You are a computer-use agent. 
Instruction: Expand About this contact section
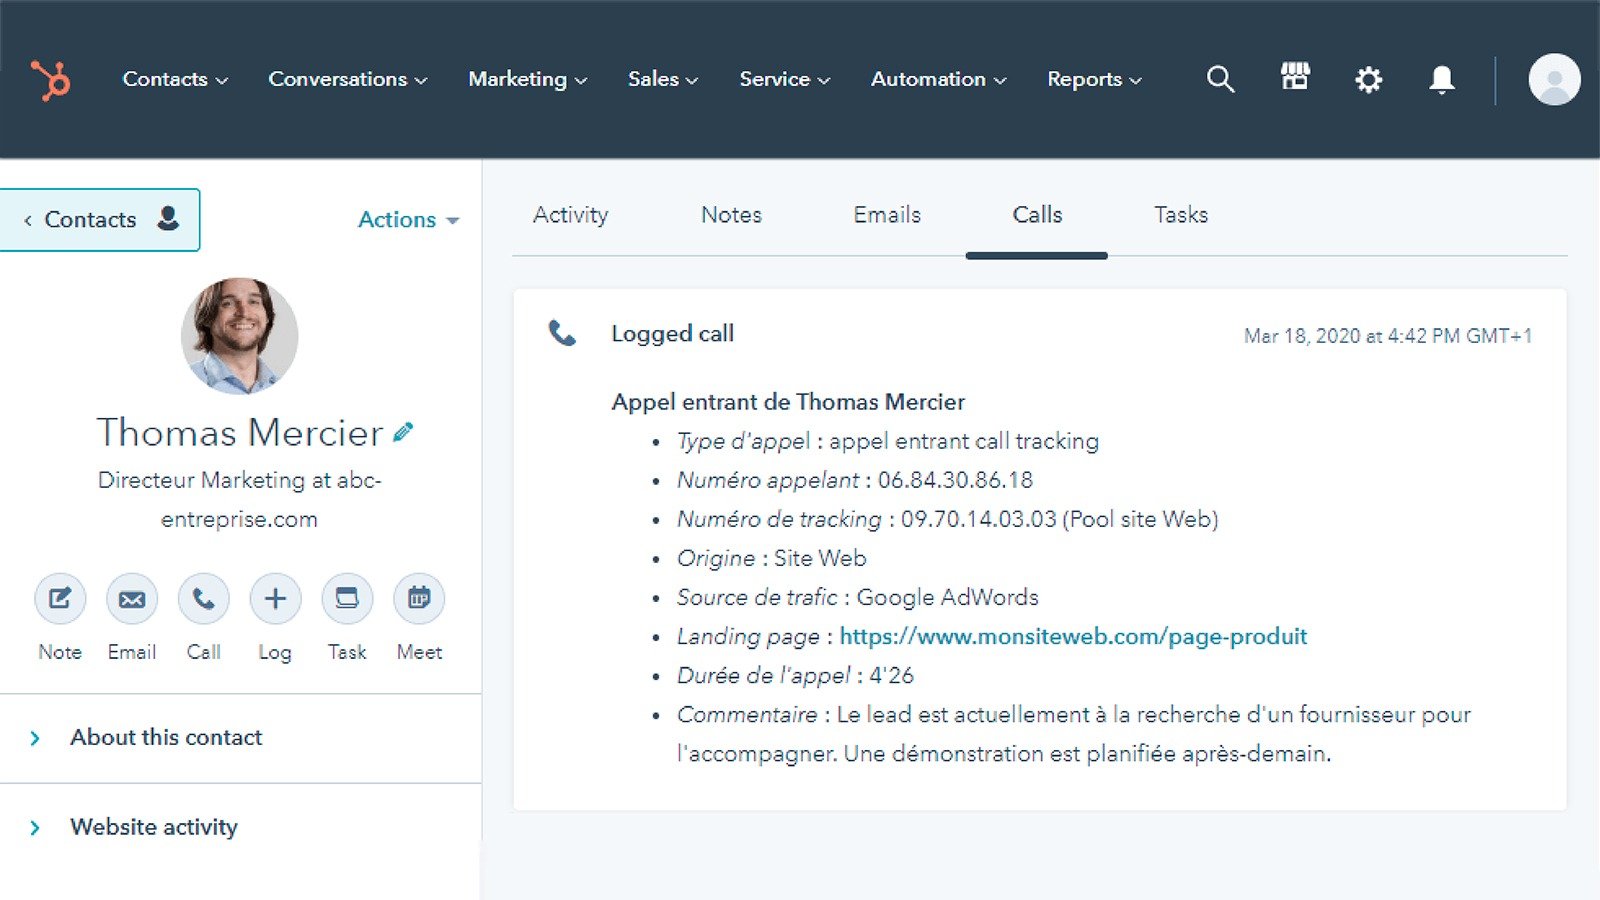[x=165, y=738]
